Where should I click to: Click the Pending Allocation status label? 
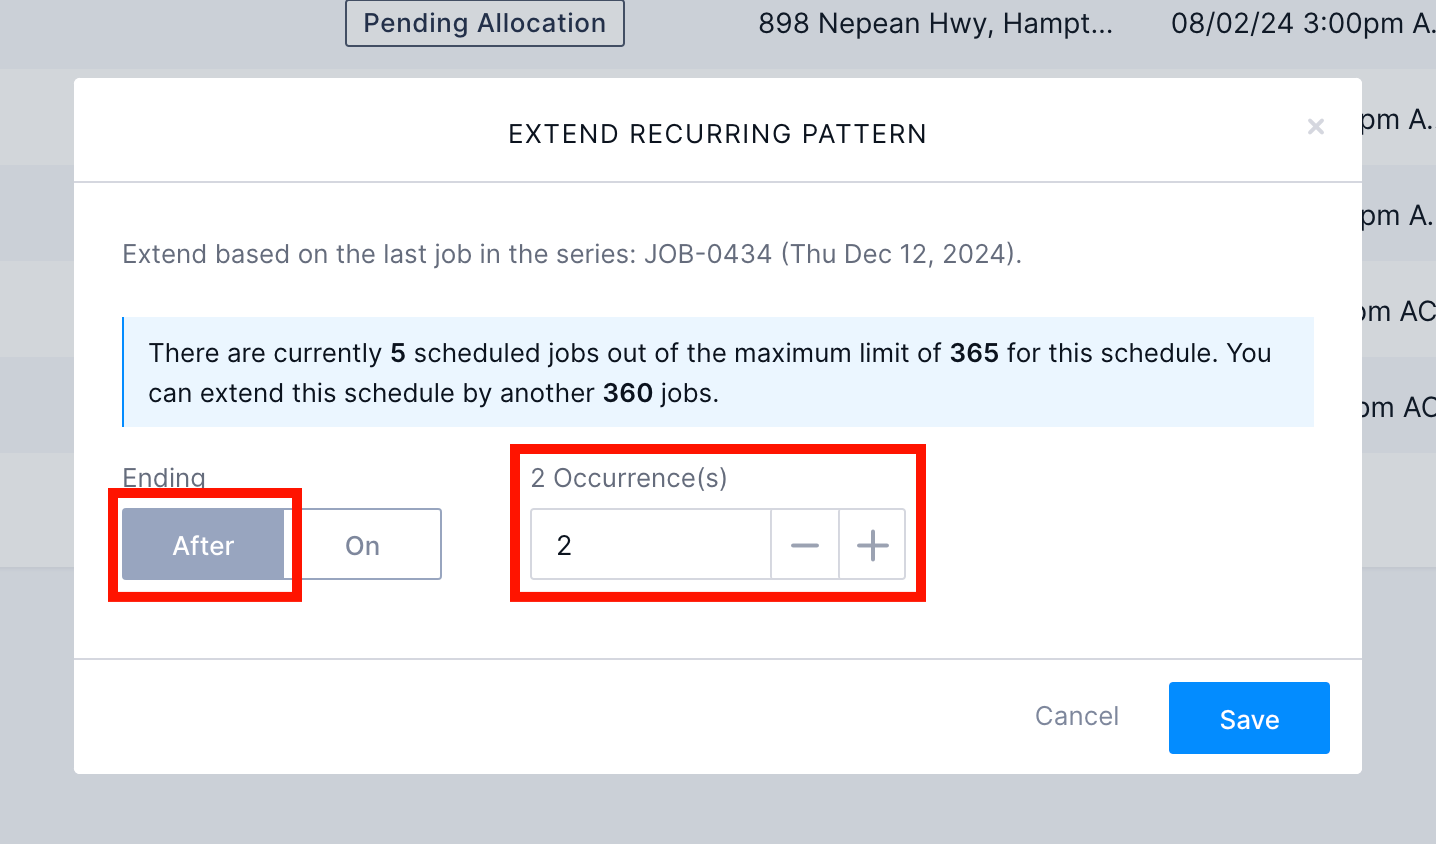[x=484, y=23]
